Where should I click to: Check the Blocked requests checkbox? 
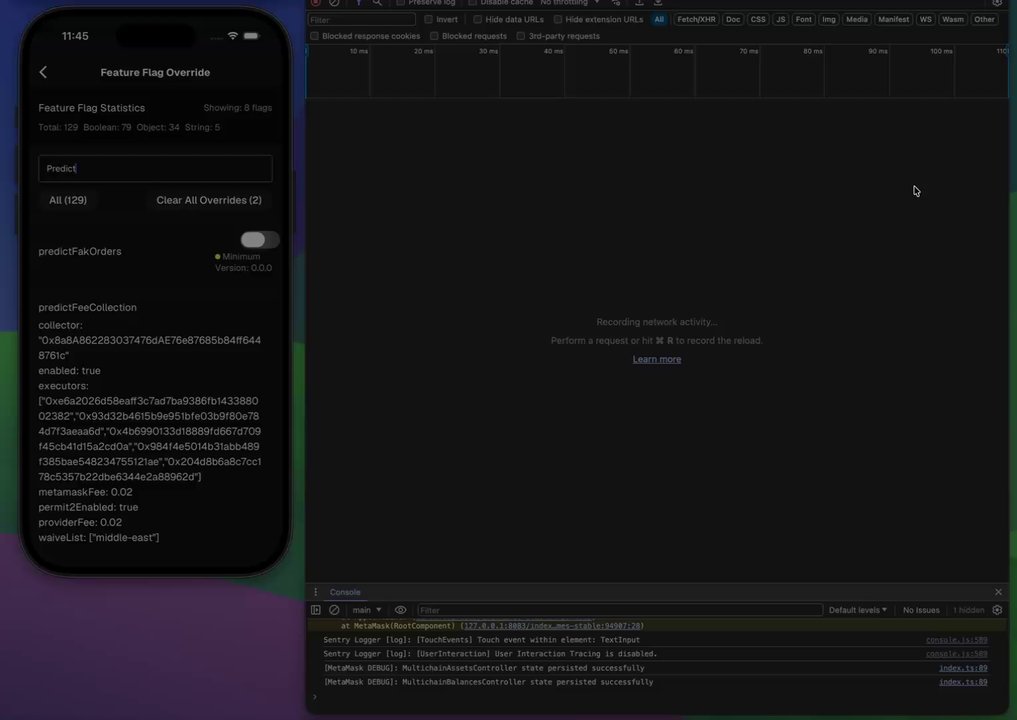(435, 36)
